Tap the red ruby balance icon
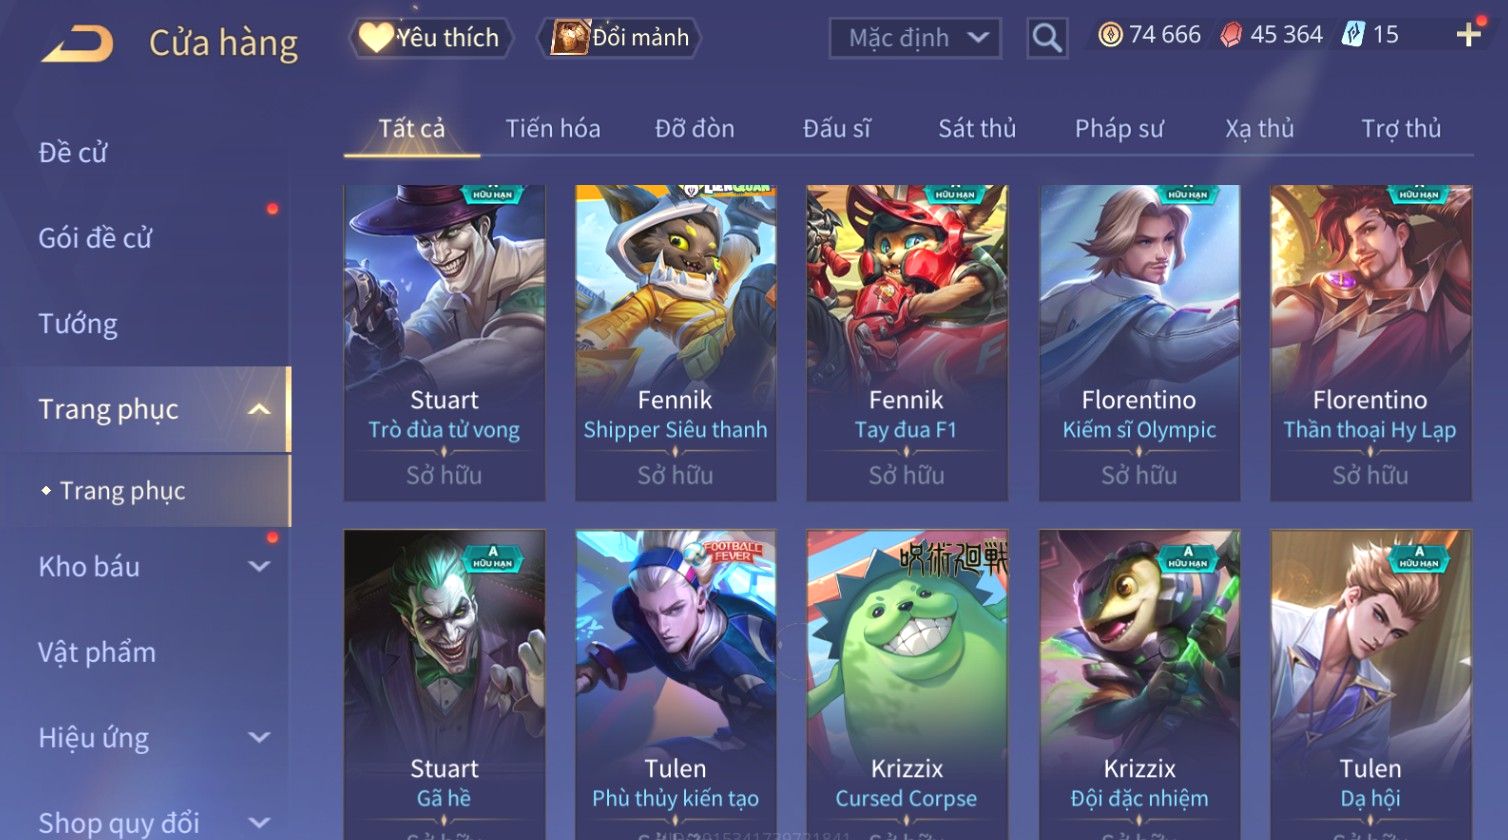Screen dimensions: 1508x840 pyautogui.click(x=1231, y=35)
